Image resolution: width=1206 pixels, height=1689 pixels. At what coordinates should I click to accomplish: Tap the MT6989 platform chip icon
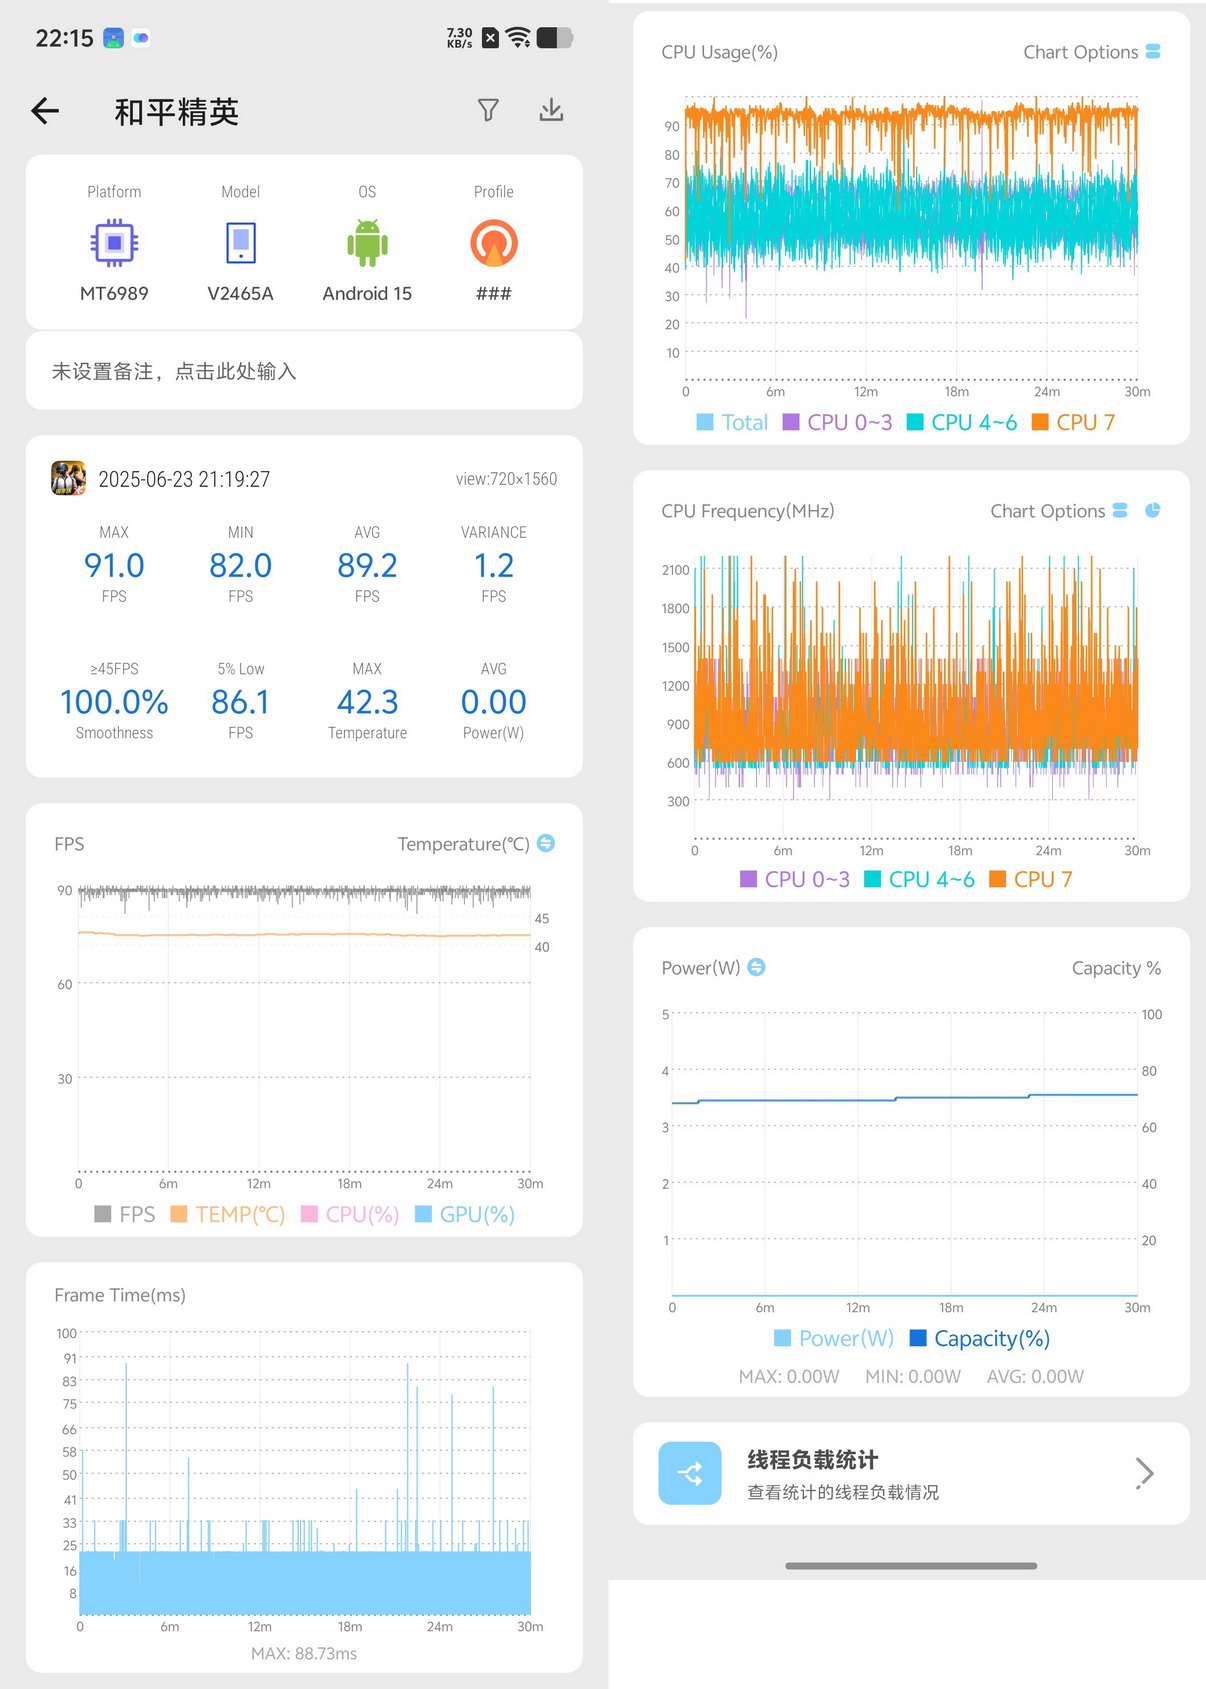tap(114, 243)
